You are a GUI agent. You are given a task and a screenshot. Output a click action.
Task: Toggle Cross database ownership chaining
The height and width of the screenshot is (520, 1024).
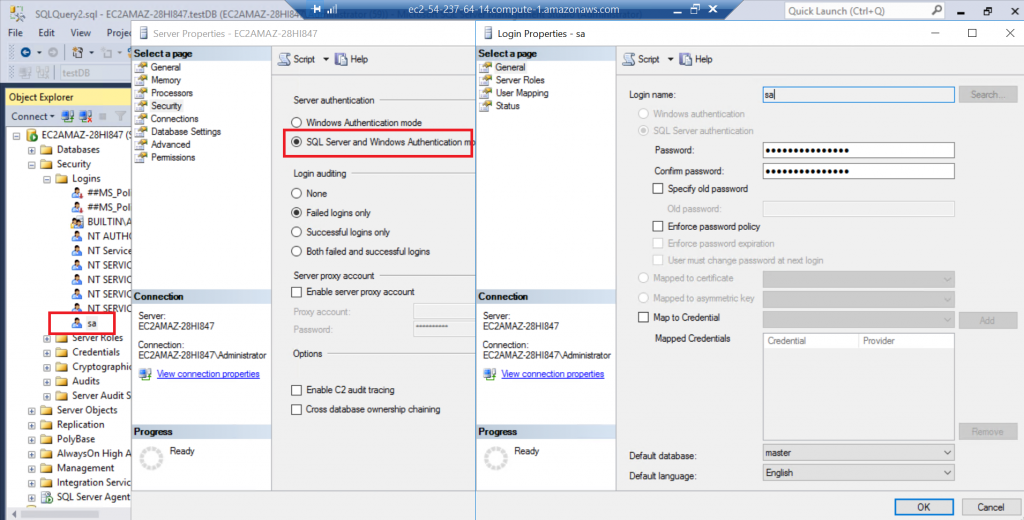(x=296, y=410)
